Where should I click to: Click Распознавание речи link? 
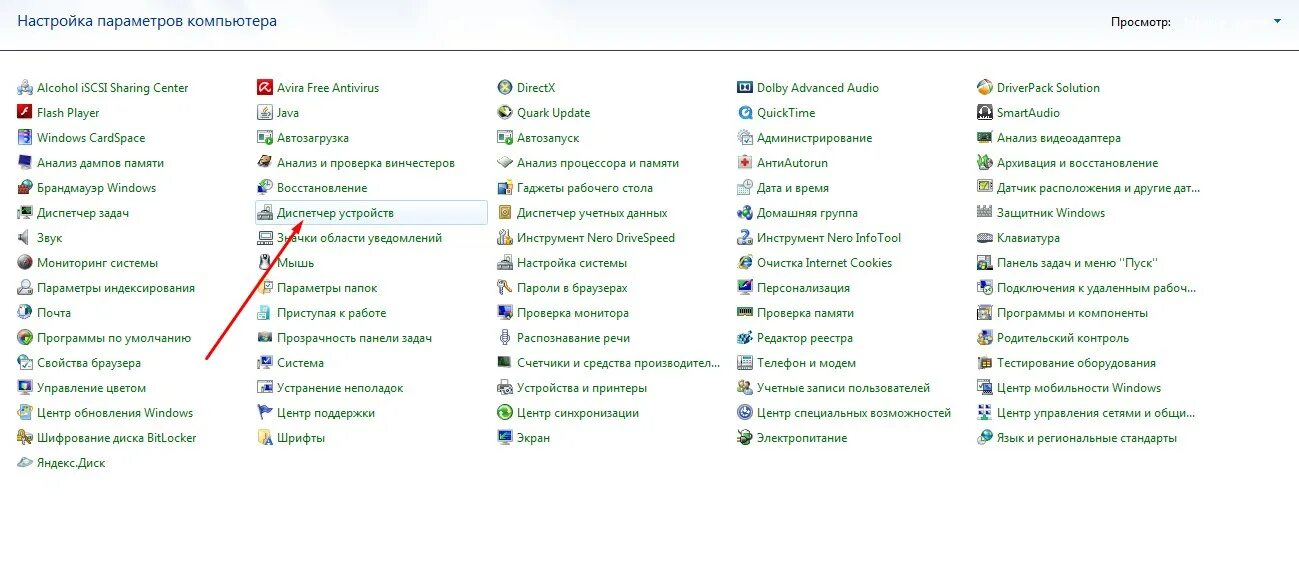(573, 338)
